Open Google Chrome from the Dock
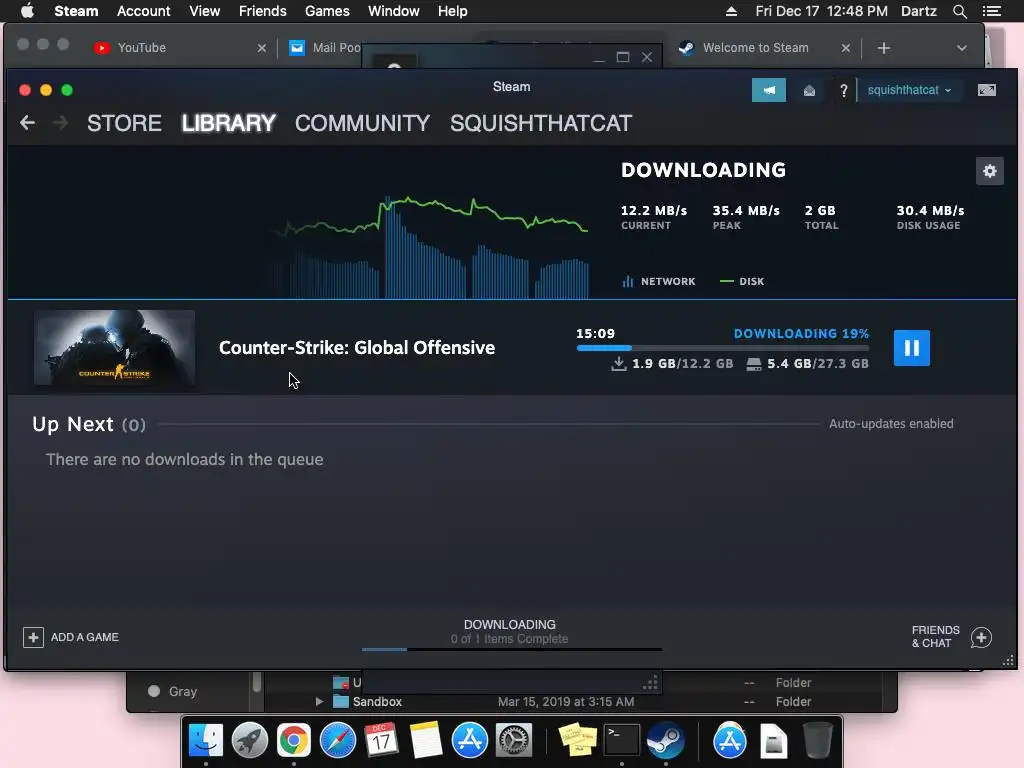1024x768 pixels. pyautogui.click(x=294, y=741)
